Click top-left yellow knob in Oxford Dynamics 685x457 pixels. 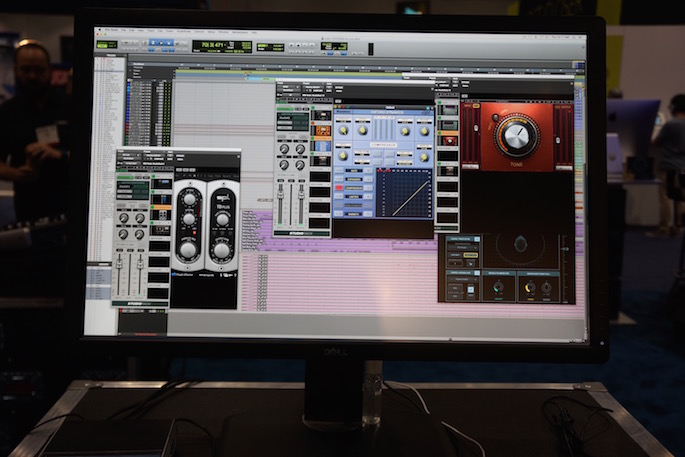tap(343, 130)
